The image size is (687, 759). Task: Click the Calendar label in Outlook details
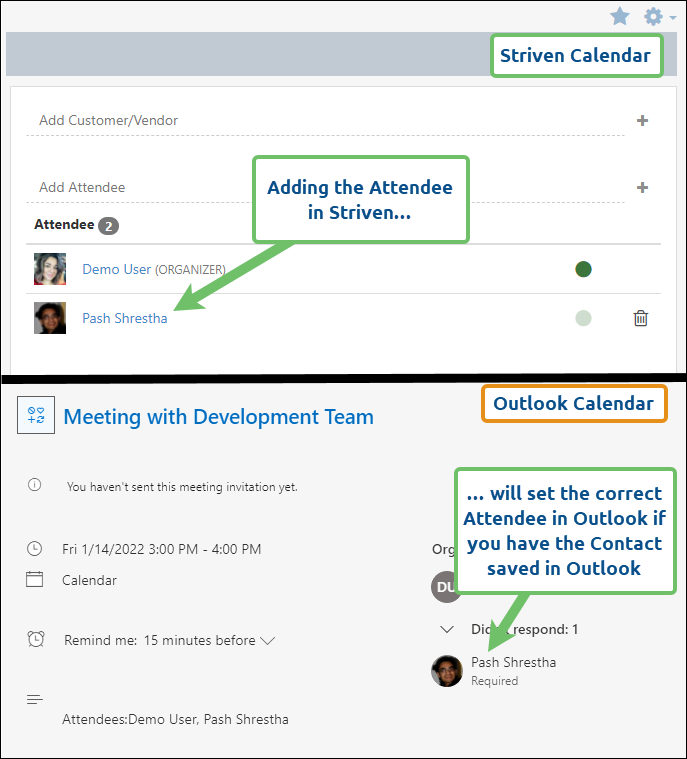90,580
